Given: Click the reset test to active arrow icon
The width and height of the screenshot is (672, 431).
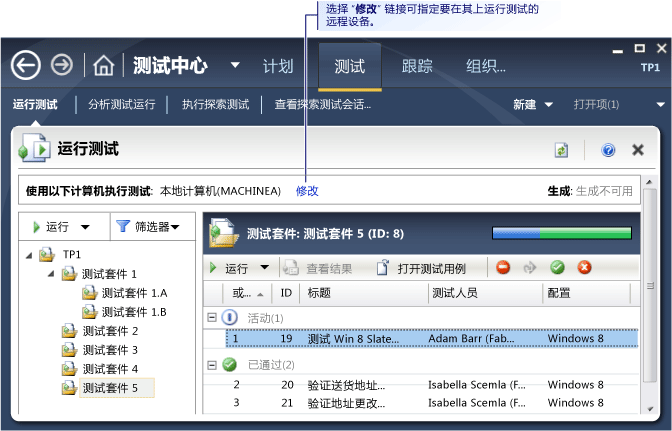Looking at the screenshot, I should coord(530,268).
